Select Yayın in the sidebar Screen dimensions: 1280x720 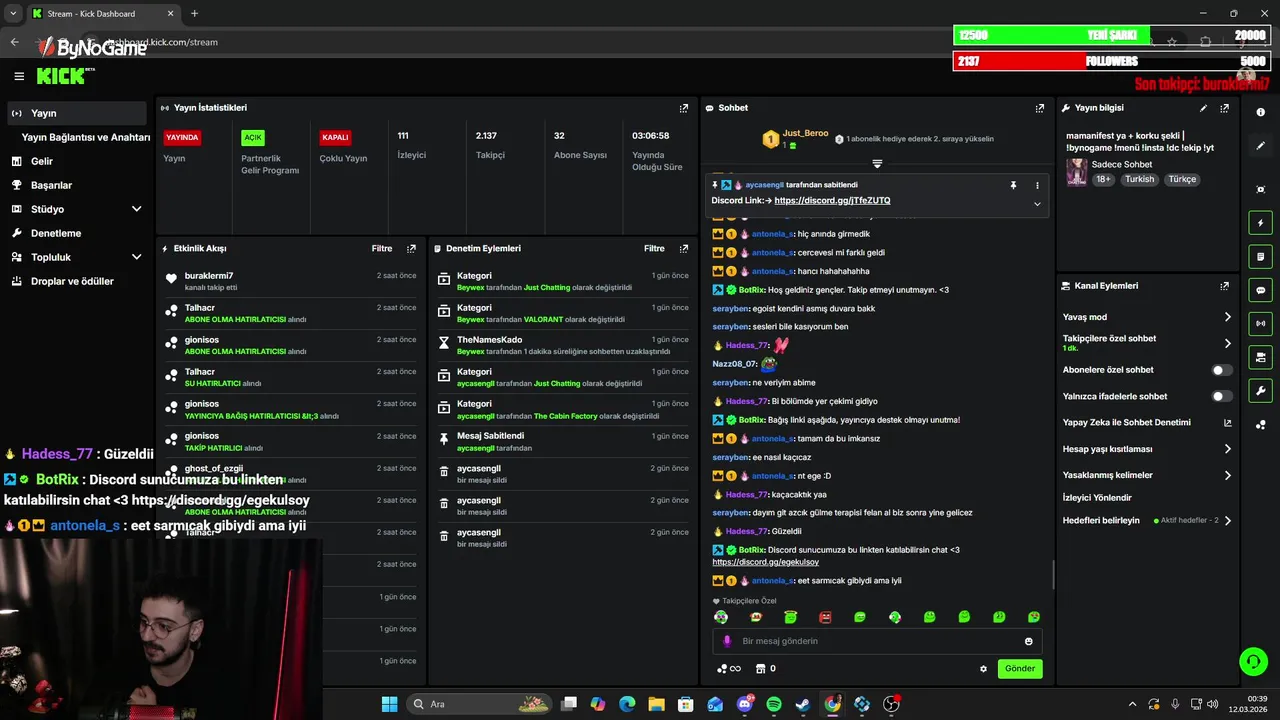point(76,113)
